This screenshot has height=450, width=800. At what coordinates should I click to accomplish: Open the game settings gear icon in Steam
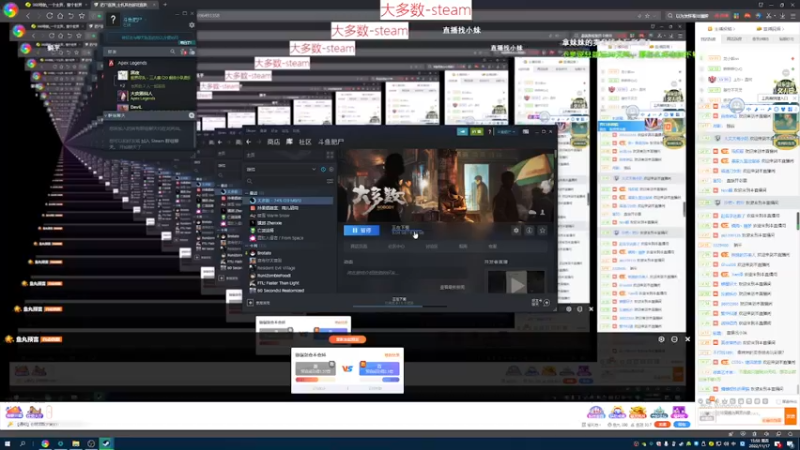516,231
